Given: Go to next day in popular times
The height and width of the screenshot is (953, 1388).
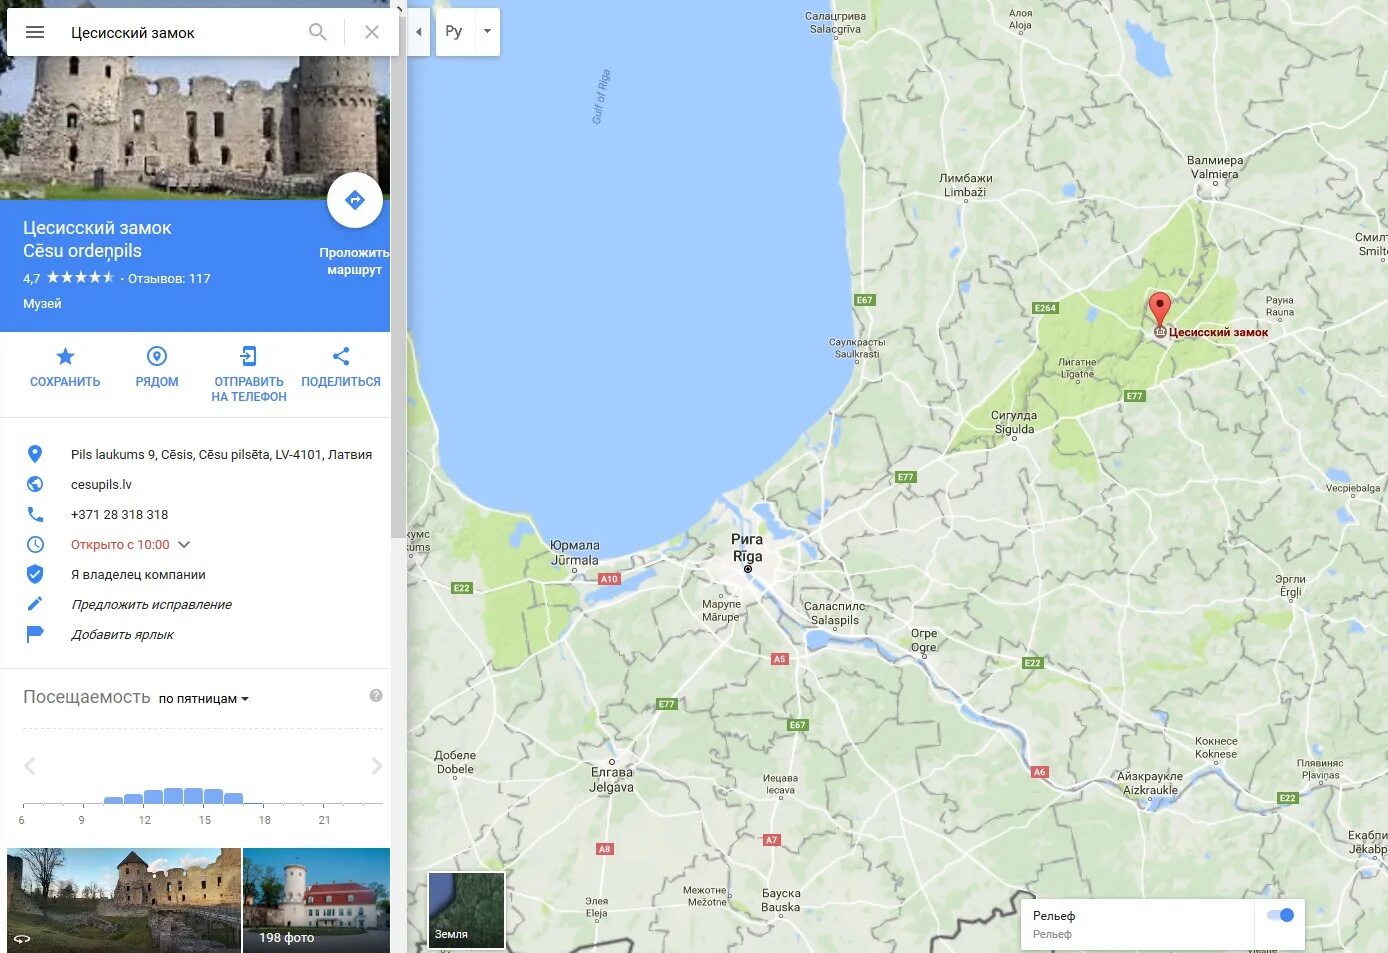Looking at the screenshot, I should 376,766.
